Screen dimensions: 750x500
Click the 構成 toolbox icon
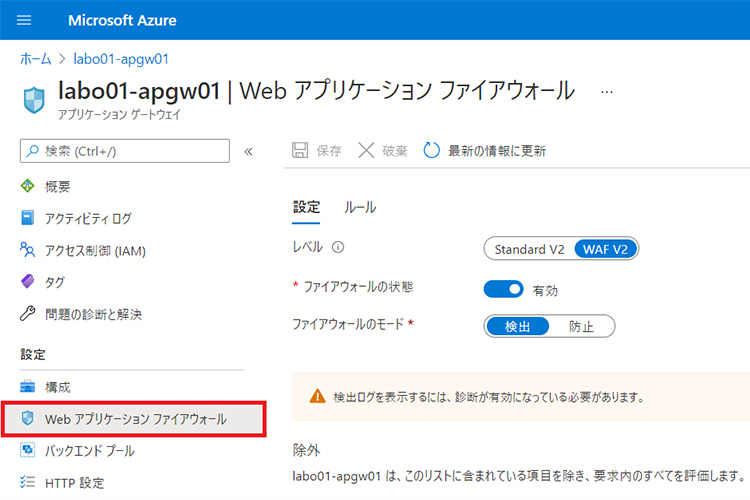click(x=27, y=386)
